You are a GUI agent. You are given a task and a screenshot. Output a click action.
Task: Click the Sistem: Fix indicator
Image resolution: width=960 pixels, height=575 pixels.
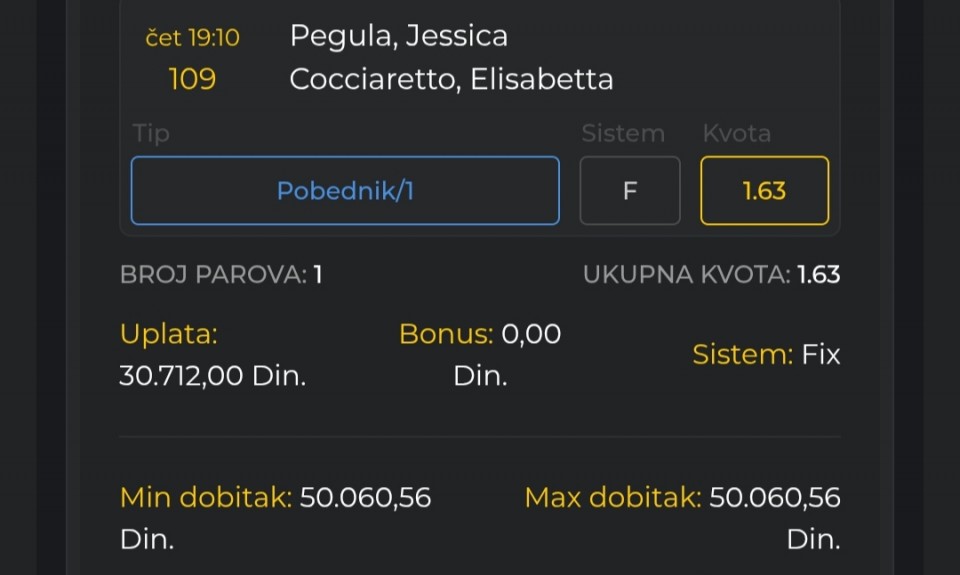pyautogui.click(x=766, y=354)
